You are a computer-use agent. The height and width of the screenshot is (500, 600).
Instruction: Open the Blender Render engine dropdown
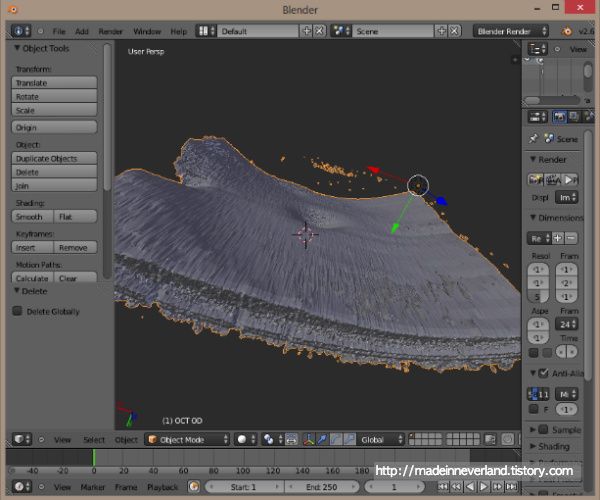coord(510,31)
